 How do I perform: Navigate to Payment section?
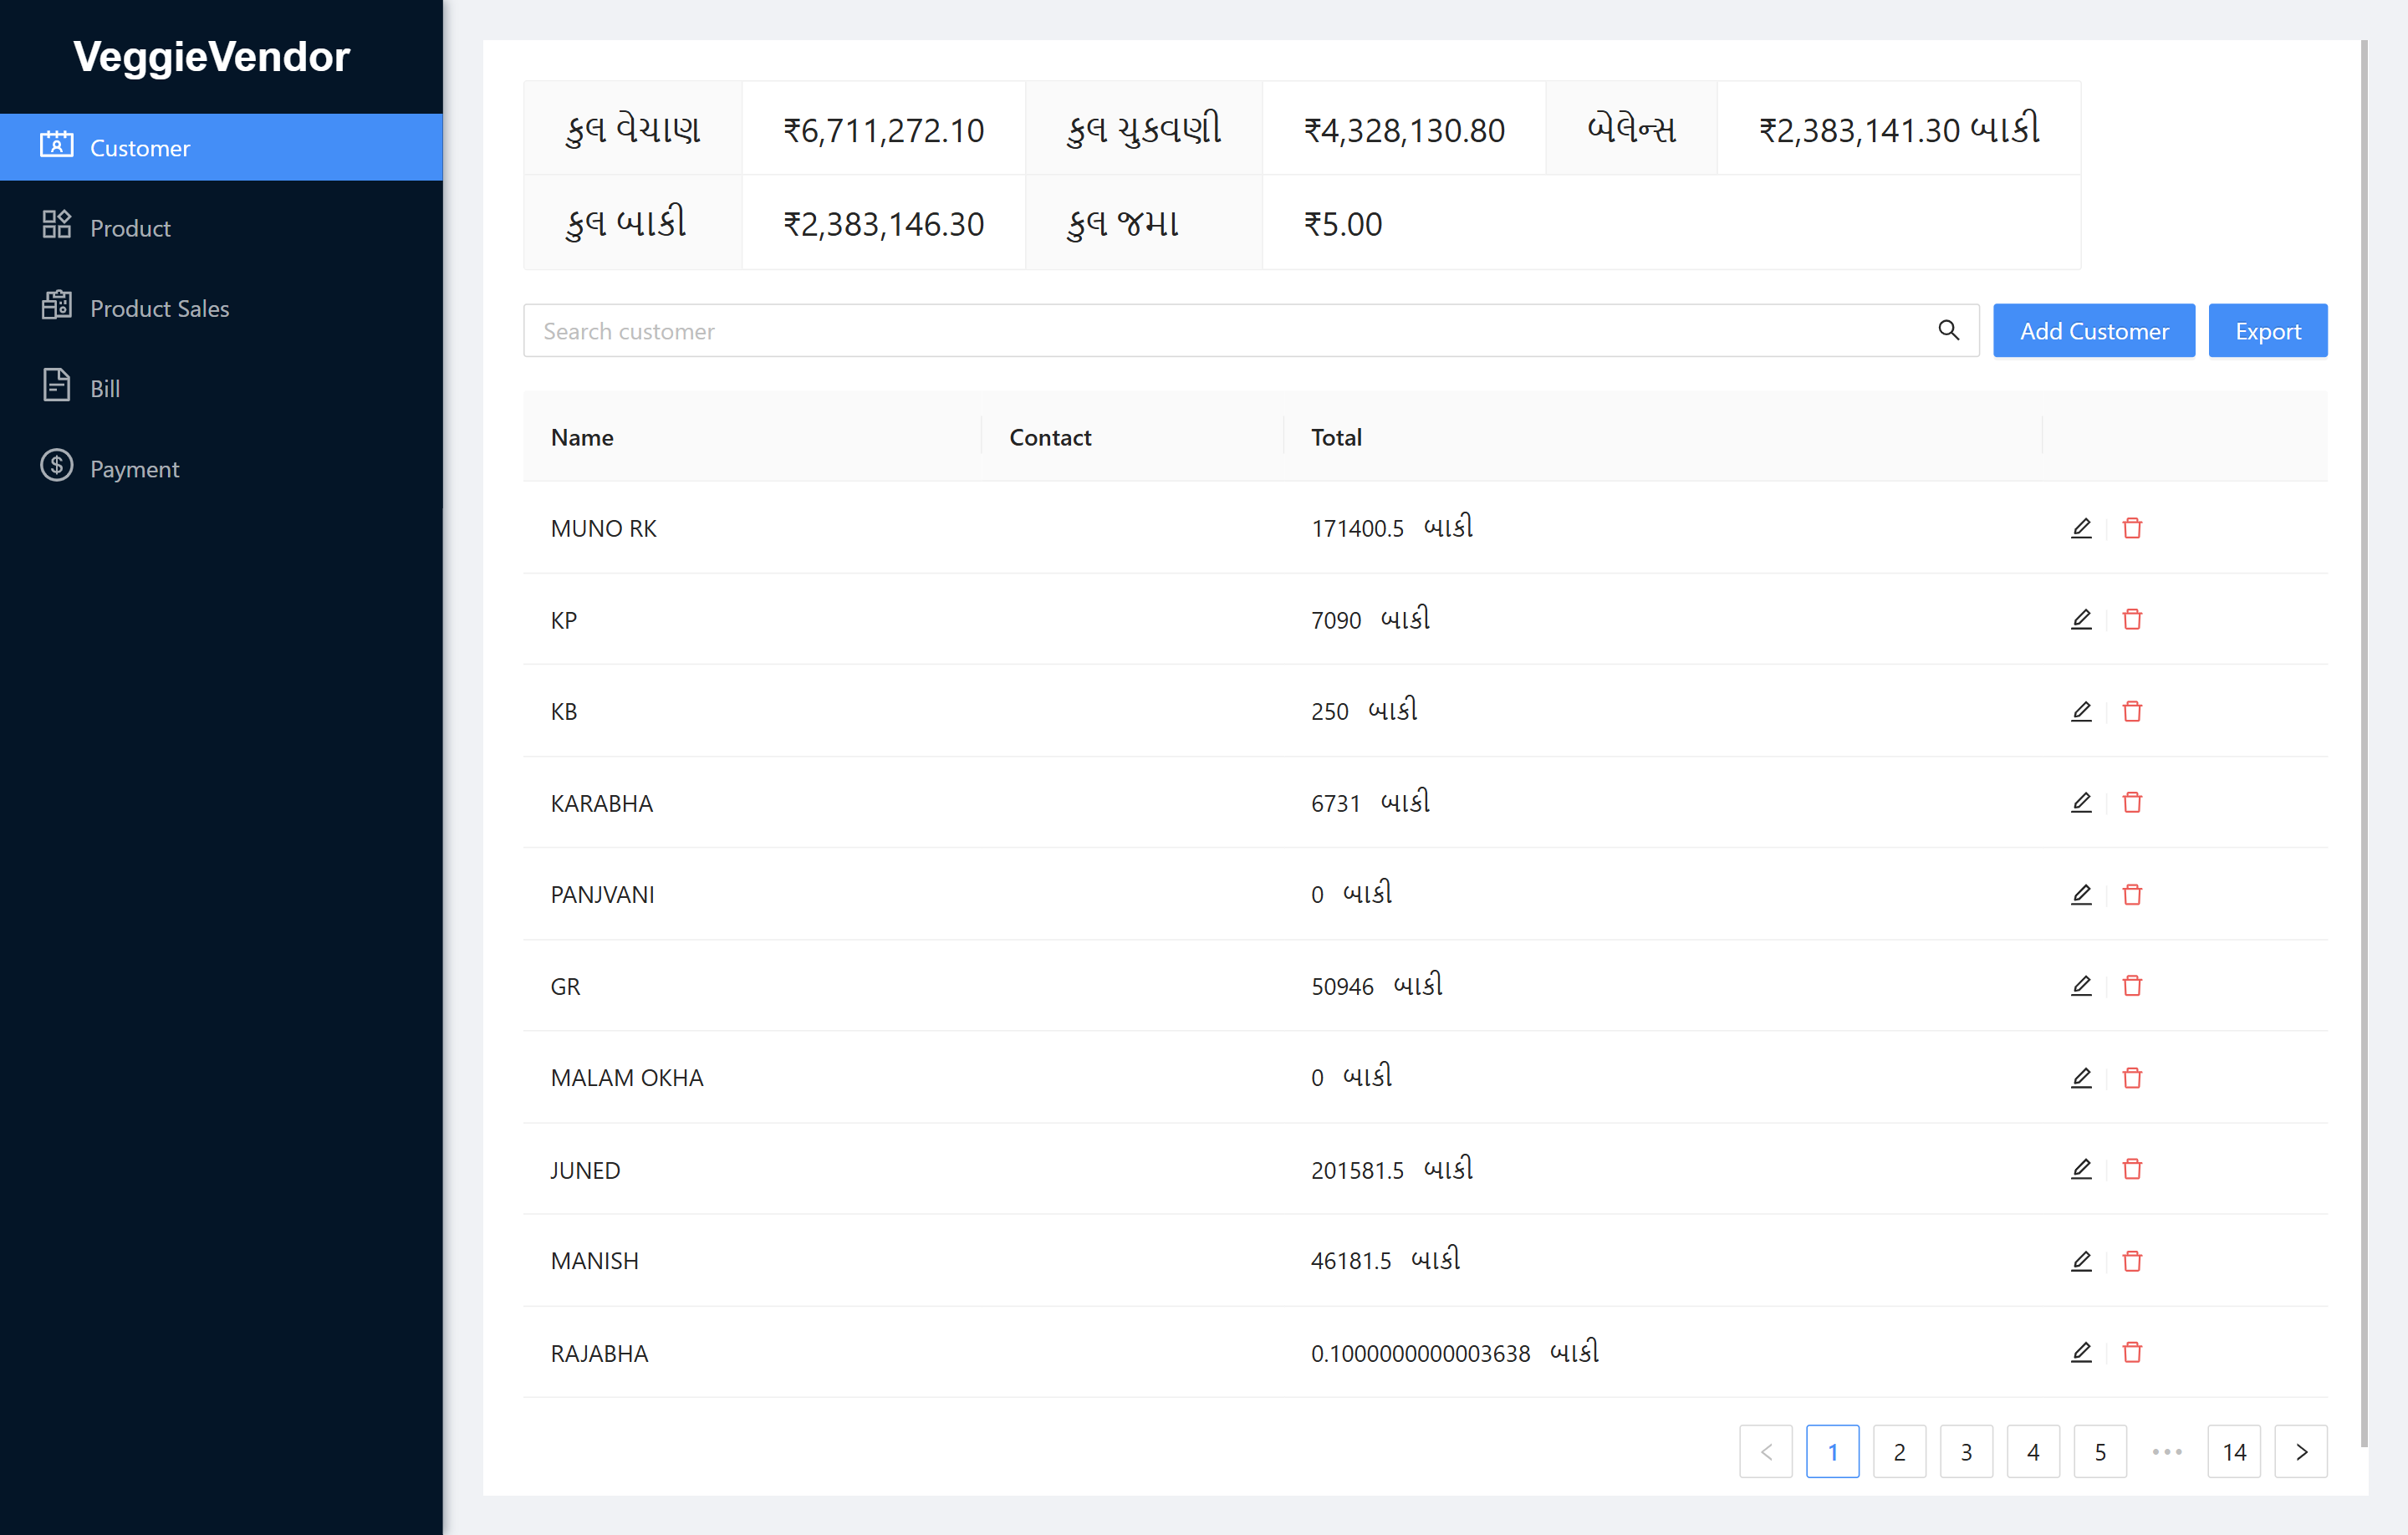[x=134, y=468]
